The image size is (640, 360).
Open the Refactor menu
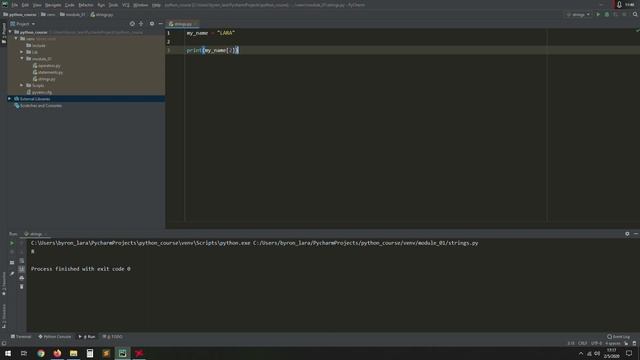(x=86, y=5)
